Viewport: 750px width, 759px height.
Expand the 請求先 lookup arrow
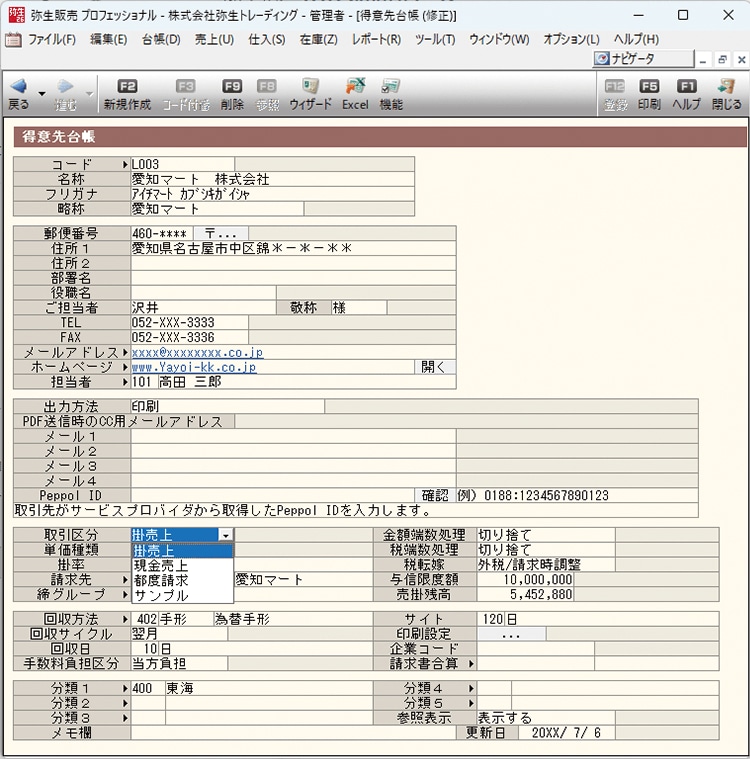pos(125,579)
